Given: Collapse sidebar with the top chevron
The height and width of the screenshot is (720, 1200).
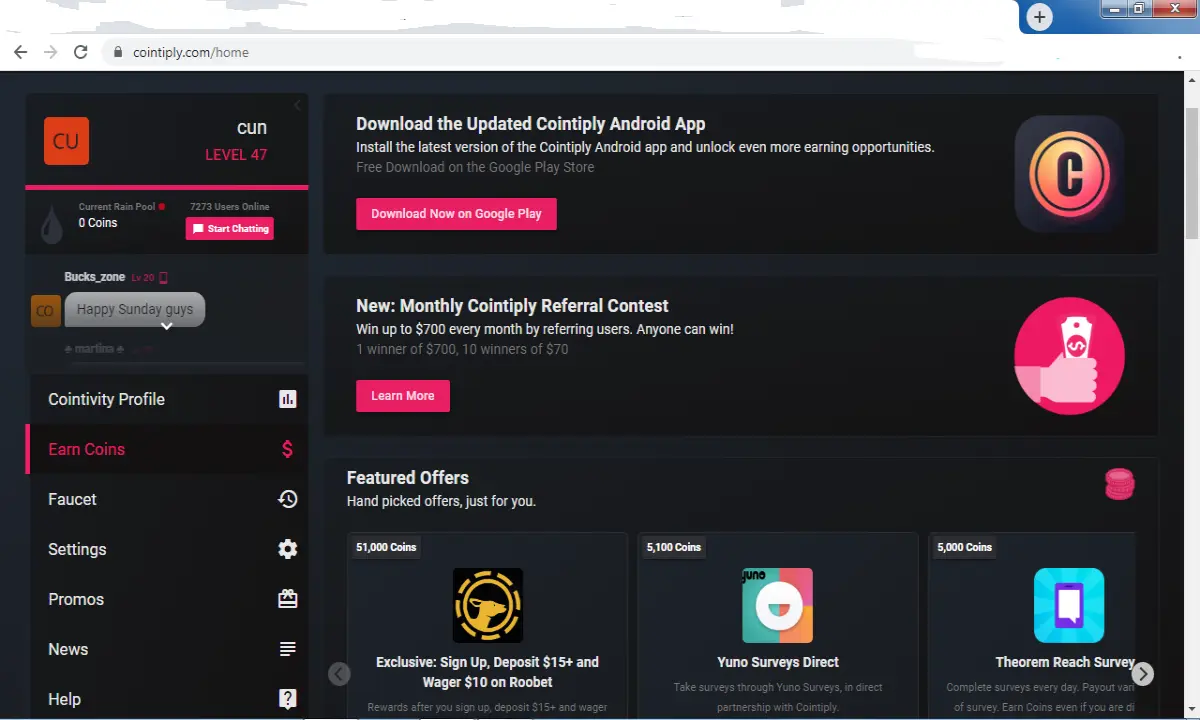Looking at the screenshot, I should coord(297,105).
